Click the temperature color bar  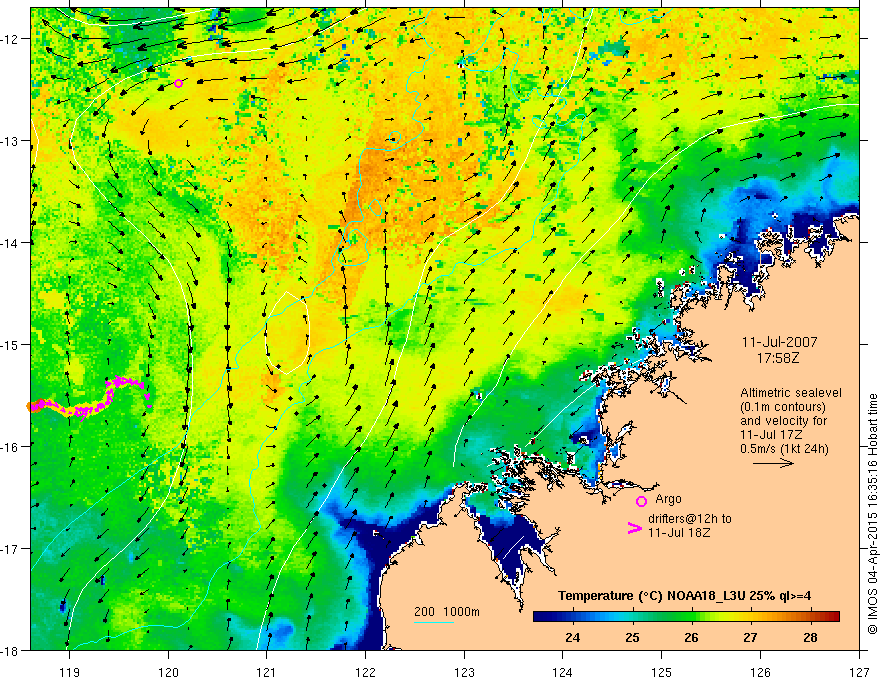coord(686,616)
